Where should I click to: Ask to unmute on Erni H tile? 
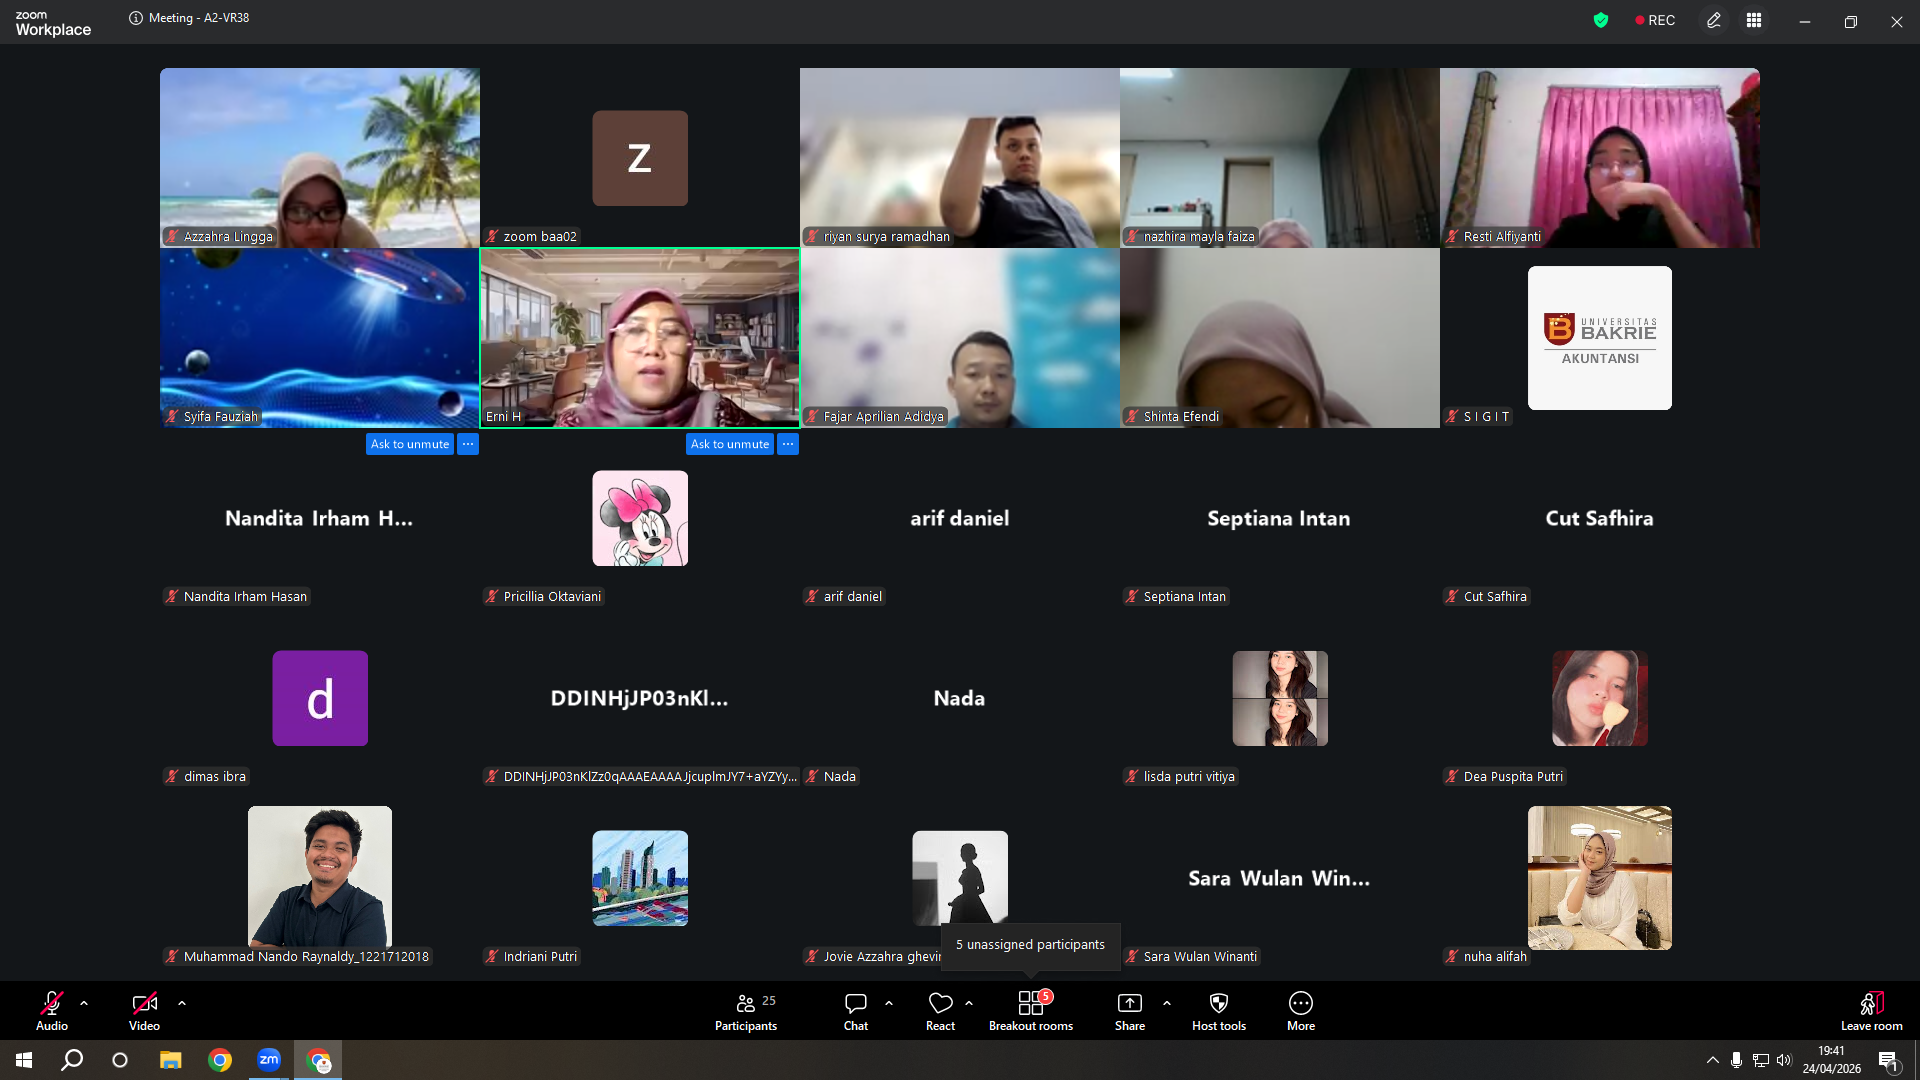click(x=730, y=444)
